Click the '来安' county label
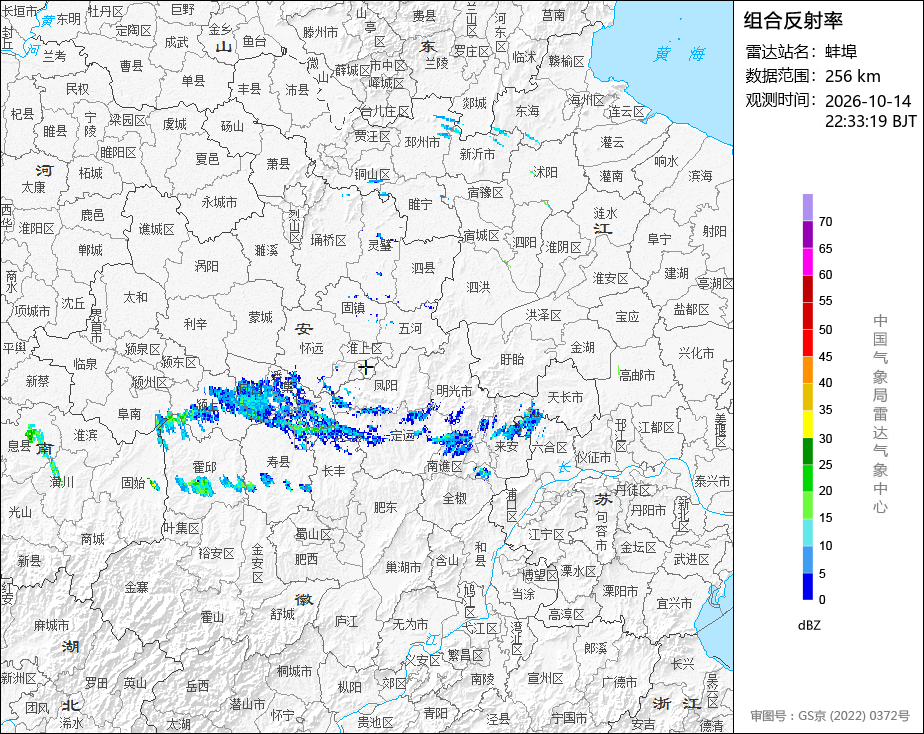 click(x=506, y=446)
